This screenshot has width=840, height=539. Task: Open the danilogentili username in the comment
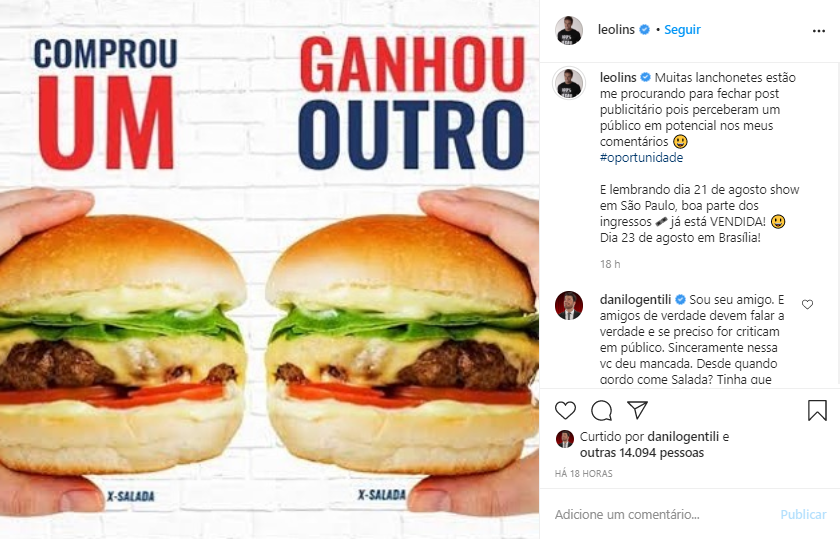coord(635,300)
